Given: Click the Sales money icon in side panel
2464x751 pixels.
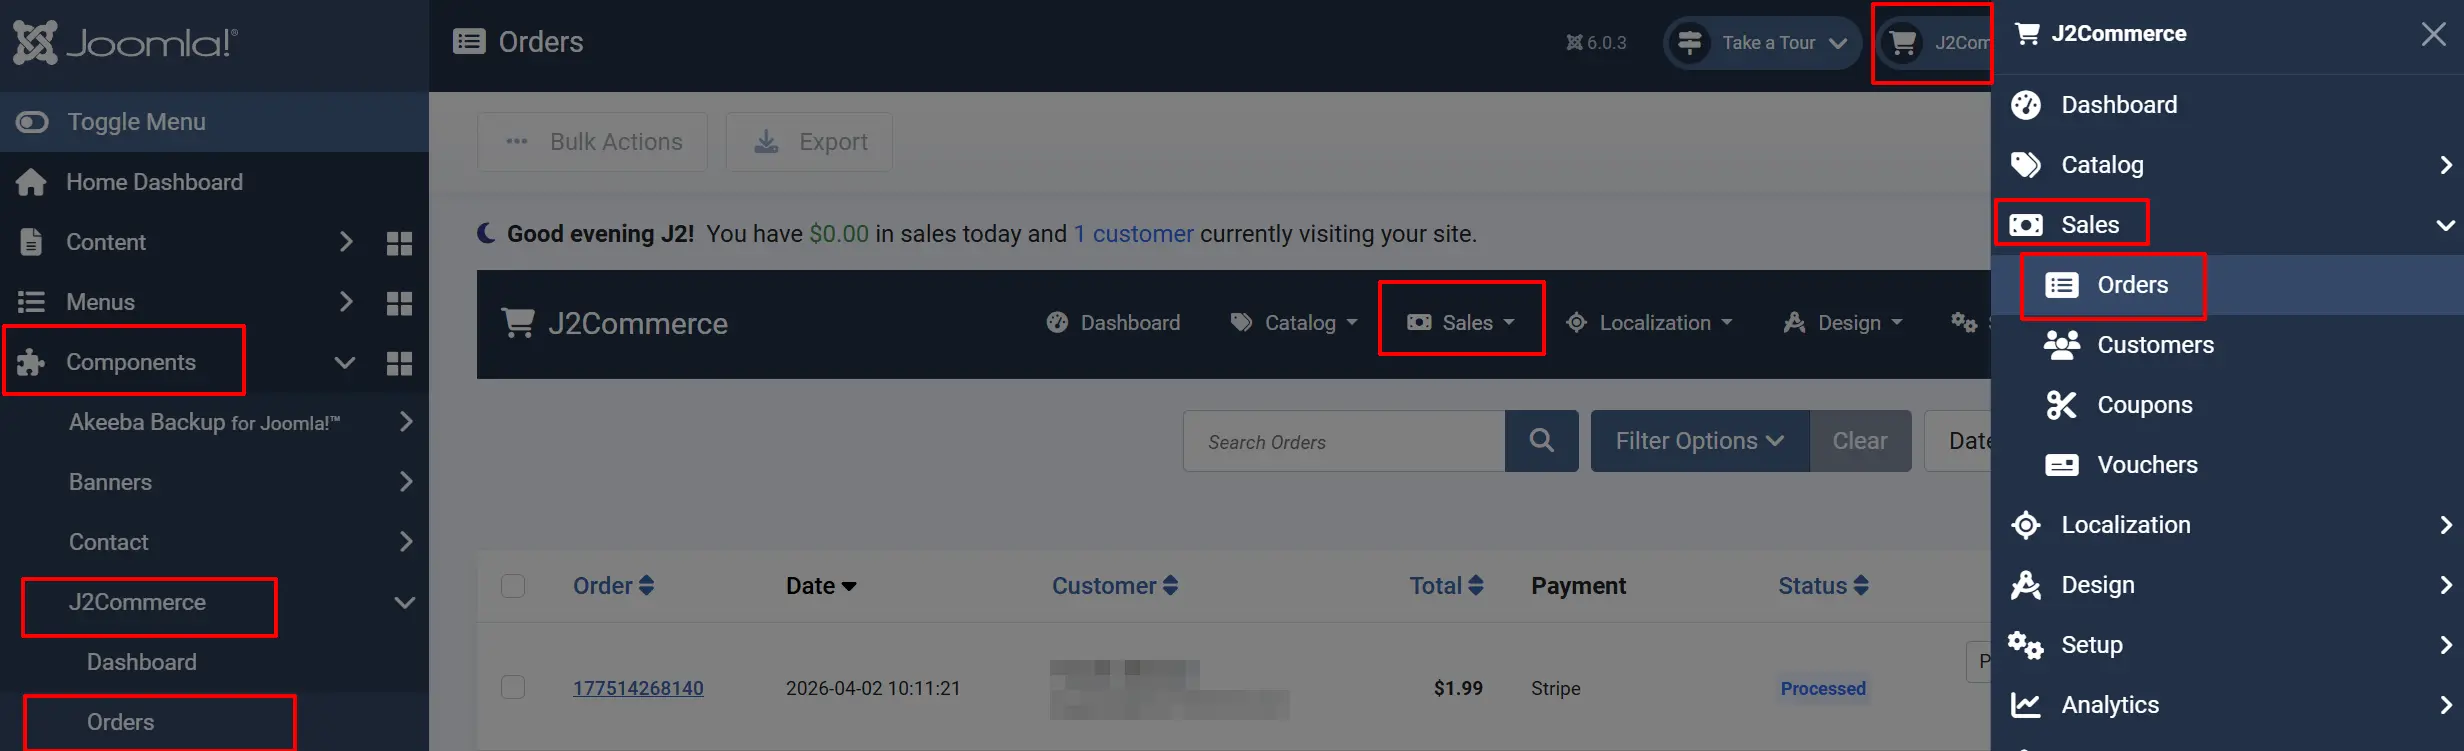Looking at the screenshot, I should tap(2026, 225).
